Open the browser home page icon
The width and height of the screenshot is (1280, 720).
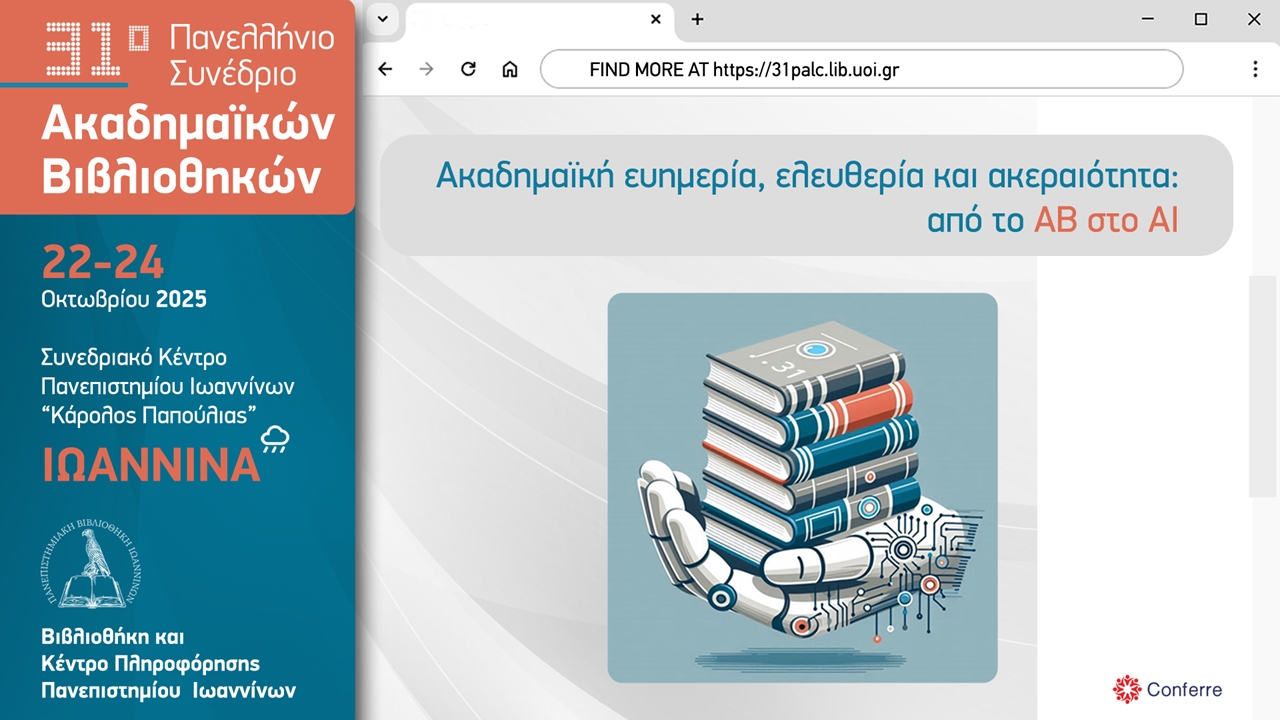(x=510, y=69)
